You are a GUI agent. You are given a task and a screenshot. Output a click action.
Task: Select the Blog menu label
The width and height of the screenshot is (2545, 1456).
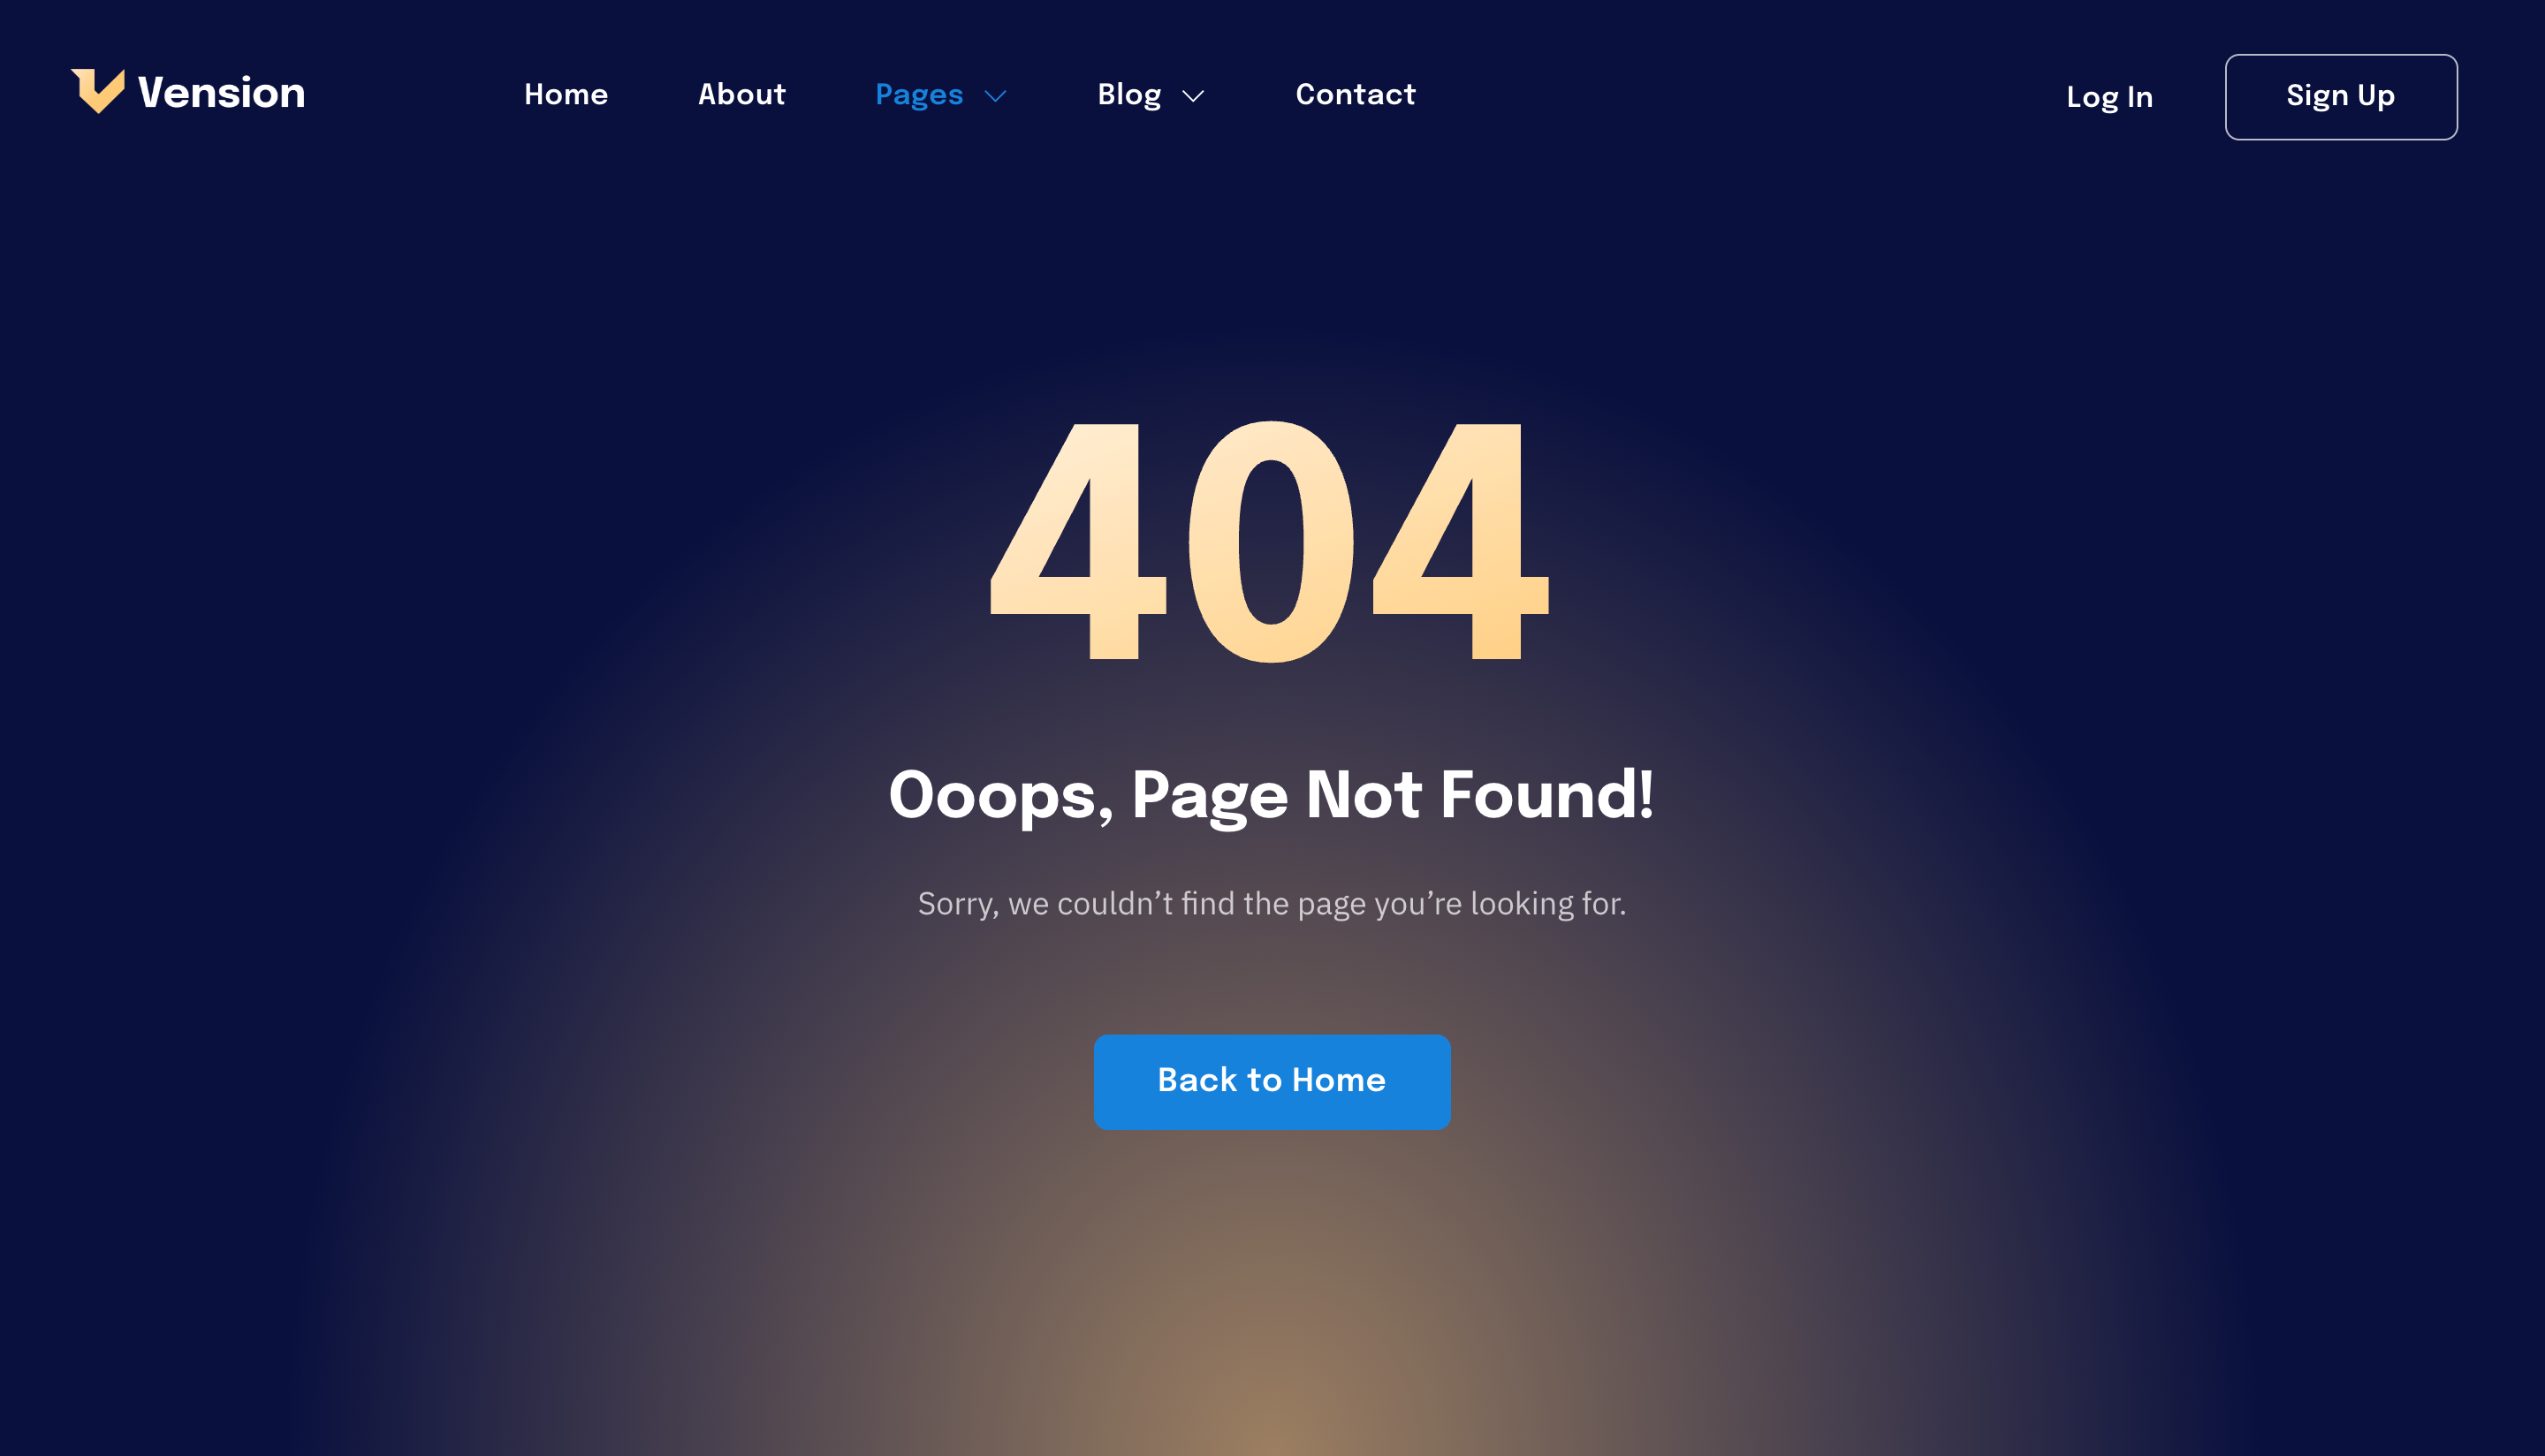(x=1129, y=96)
